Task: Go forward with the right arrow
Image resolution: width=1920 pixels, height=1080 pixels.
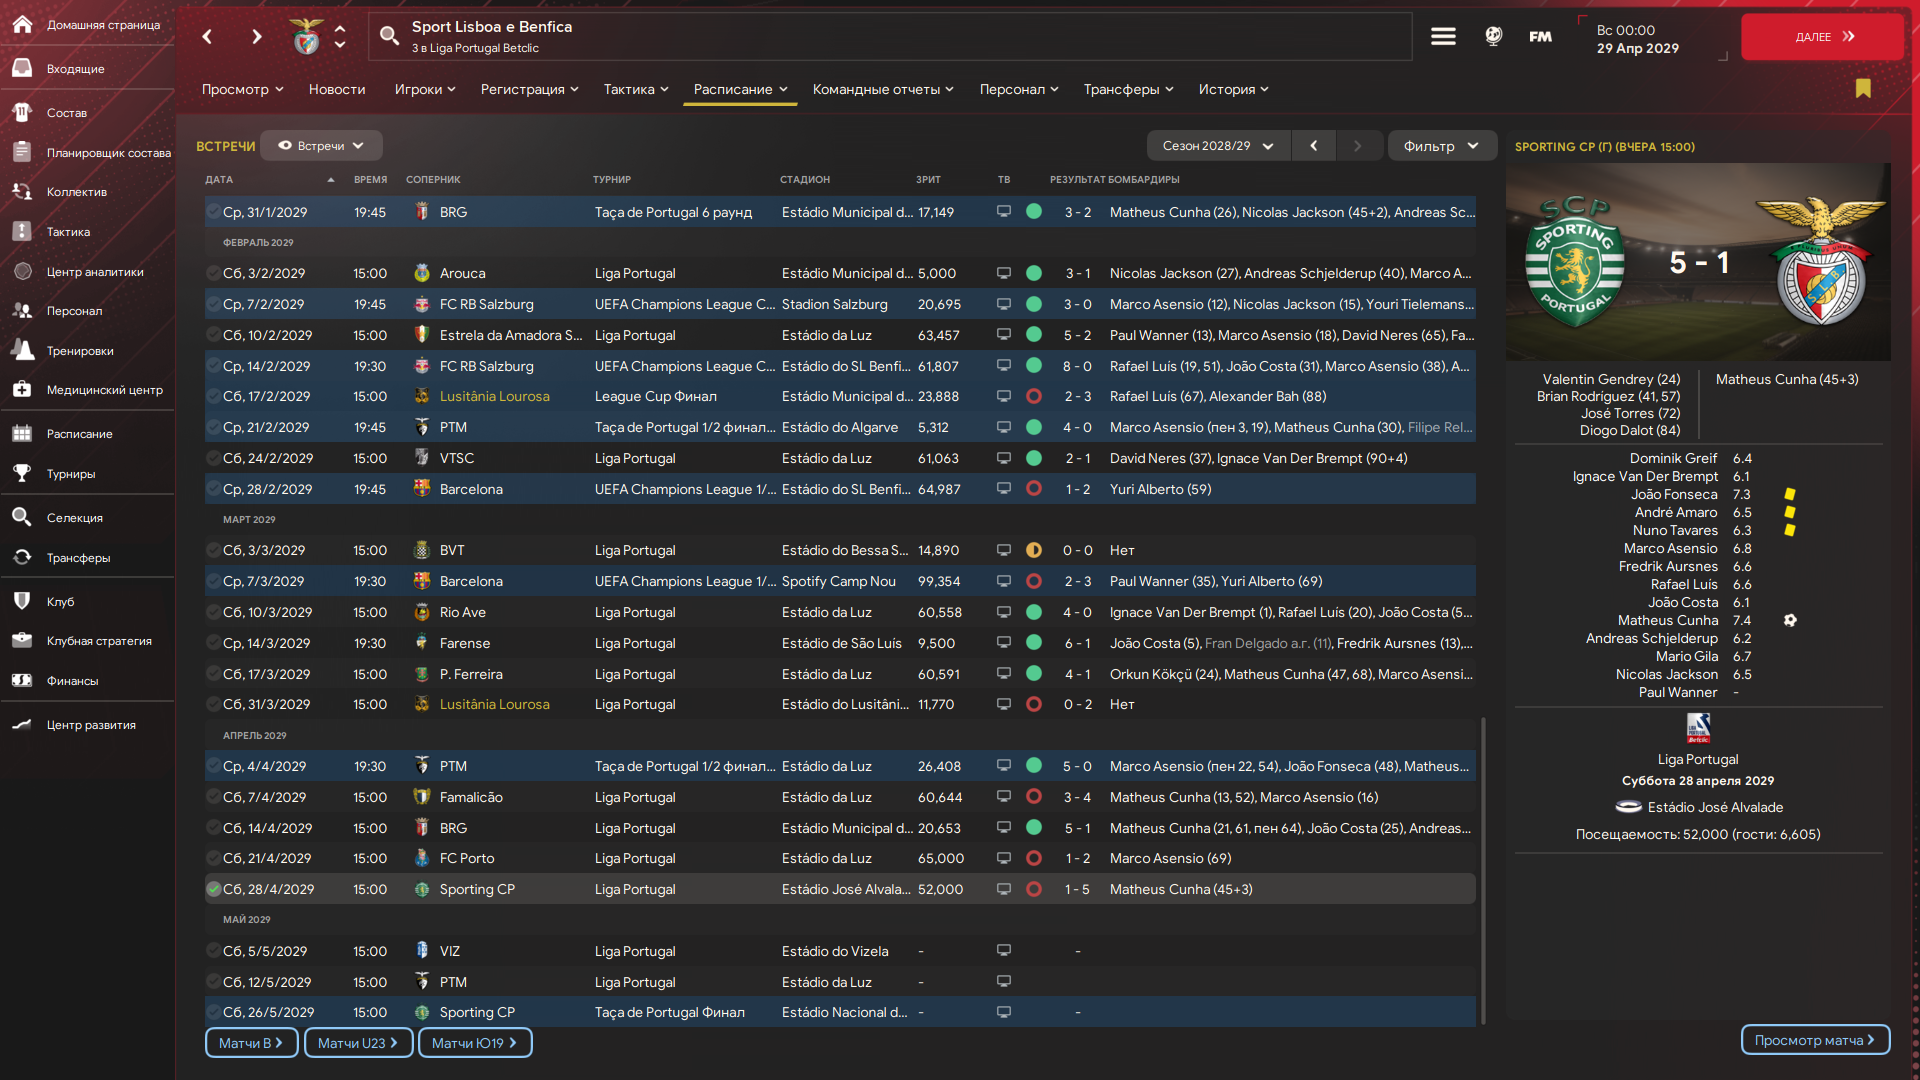Action: click(x=257, y=37)
